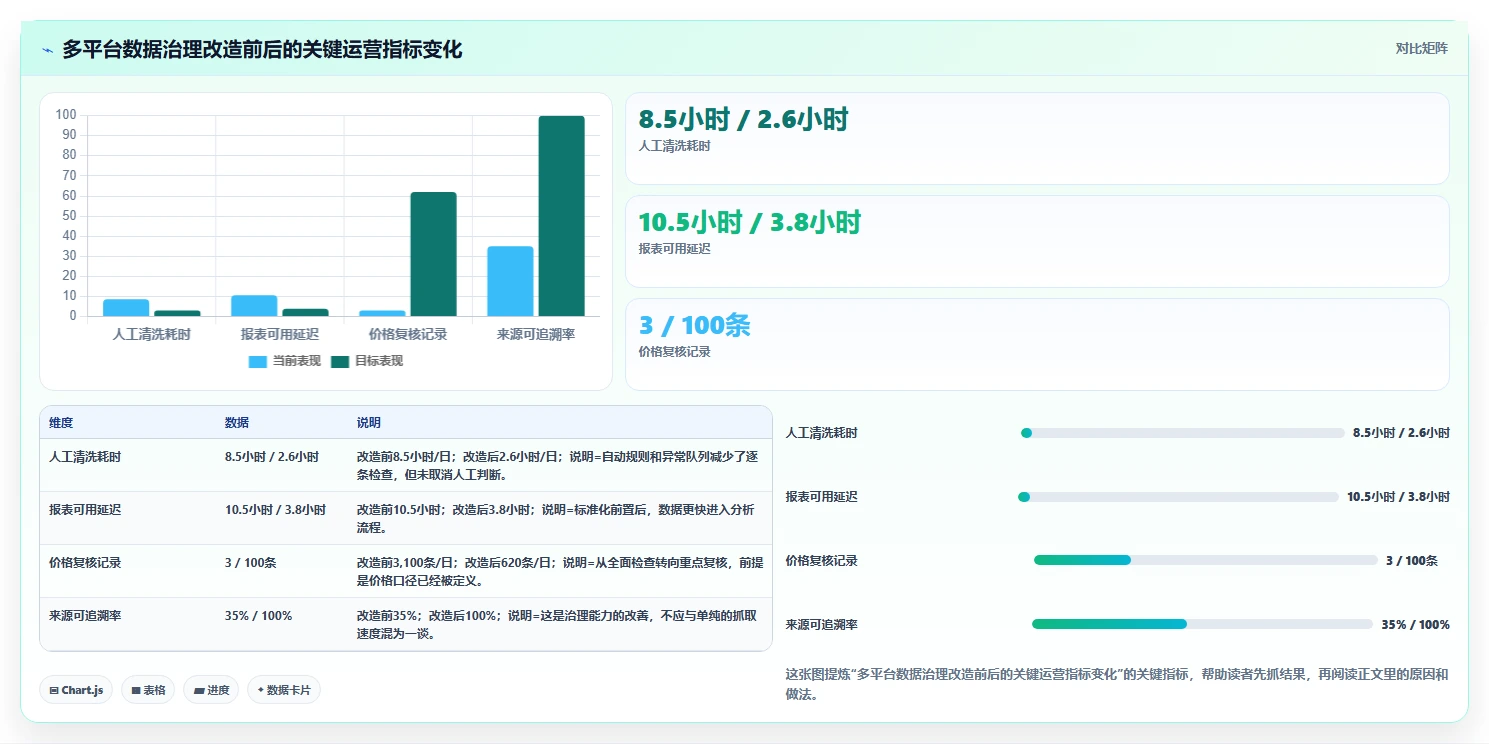Click the summary paragraph starting 这张图提炼
Viewport: 1489px width, 744px height.
(1116, 684)
